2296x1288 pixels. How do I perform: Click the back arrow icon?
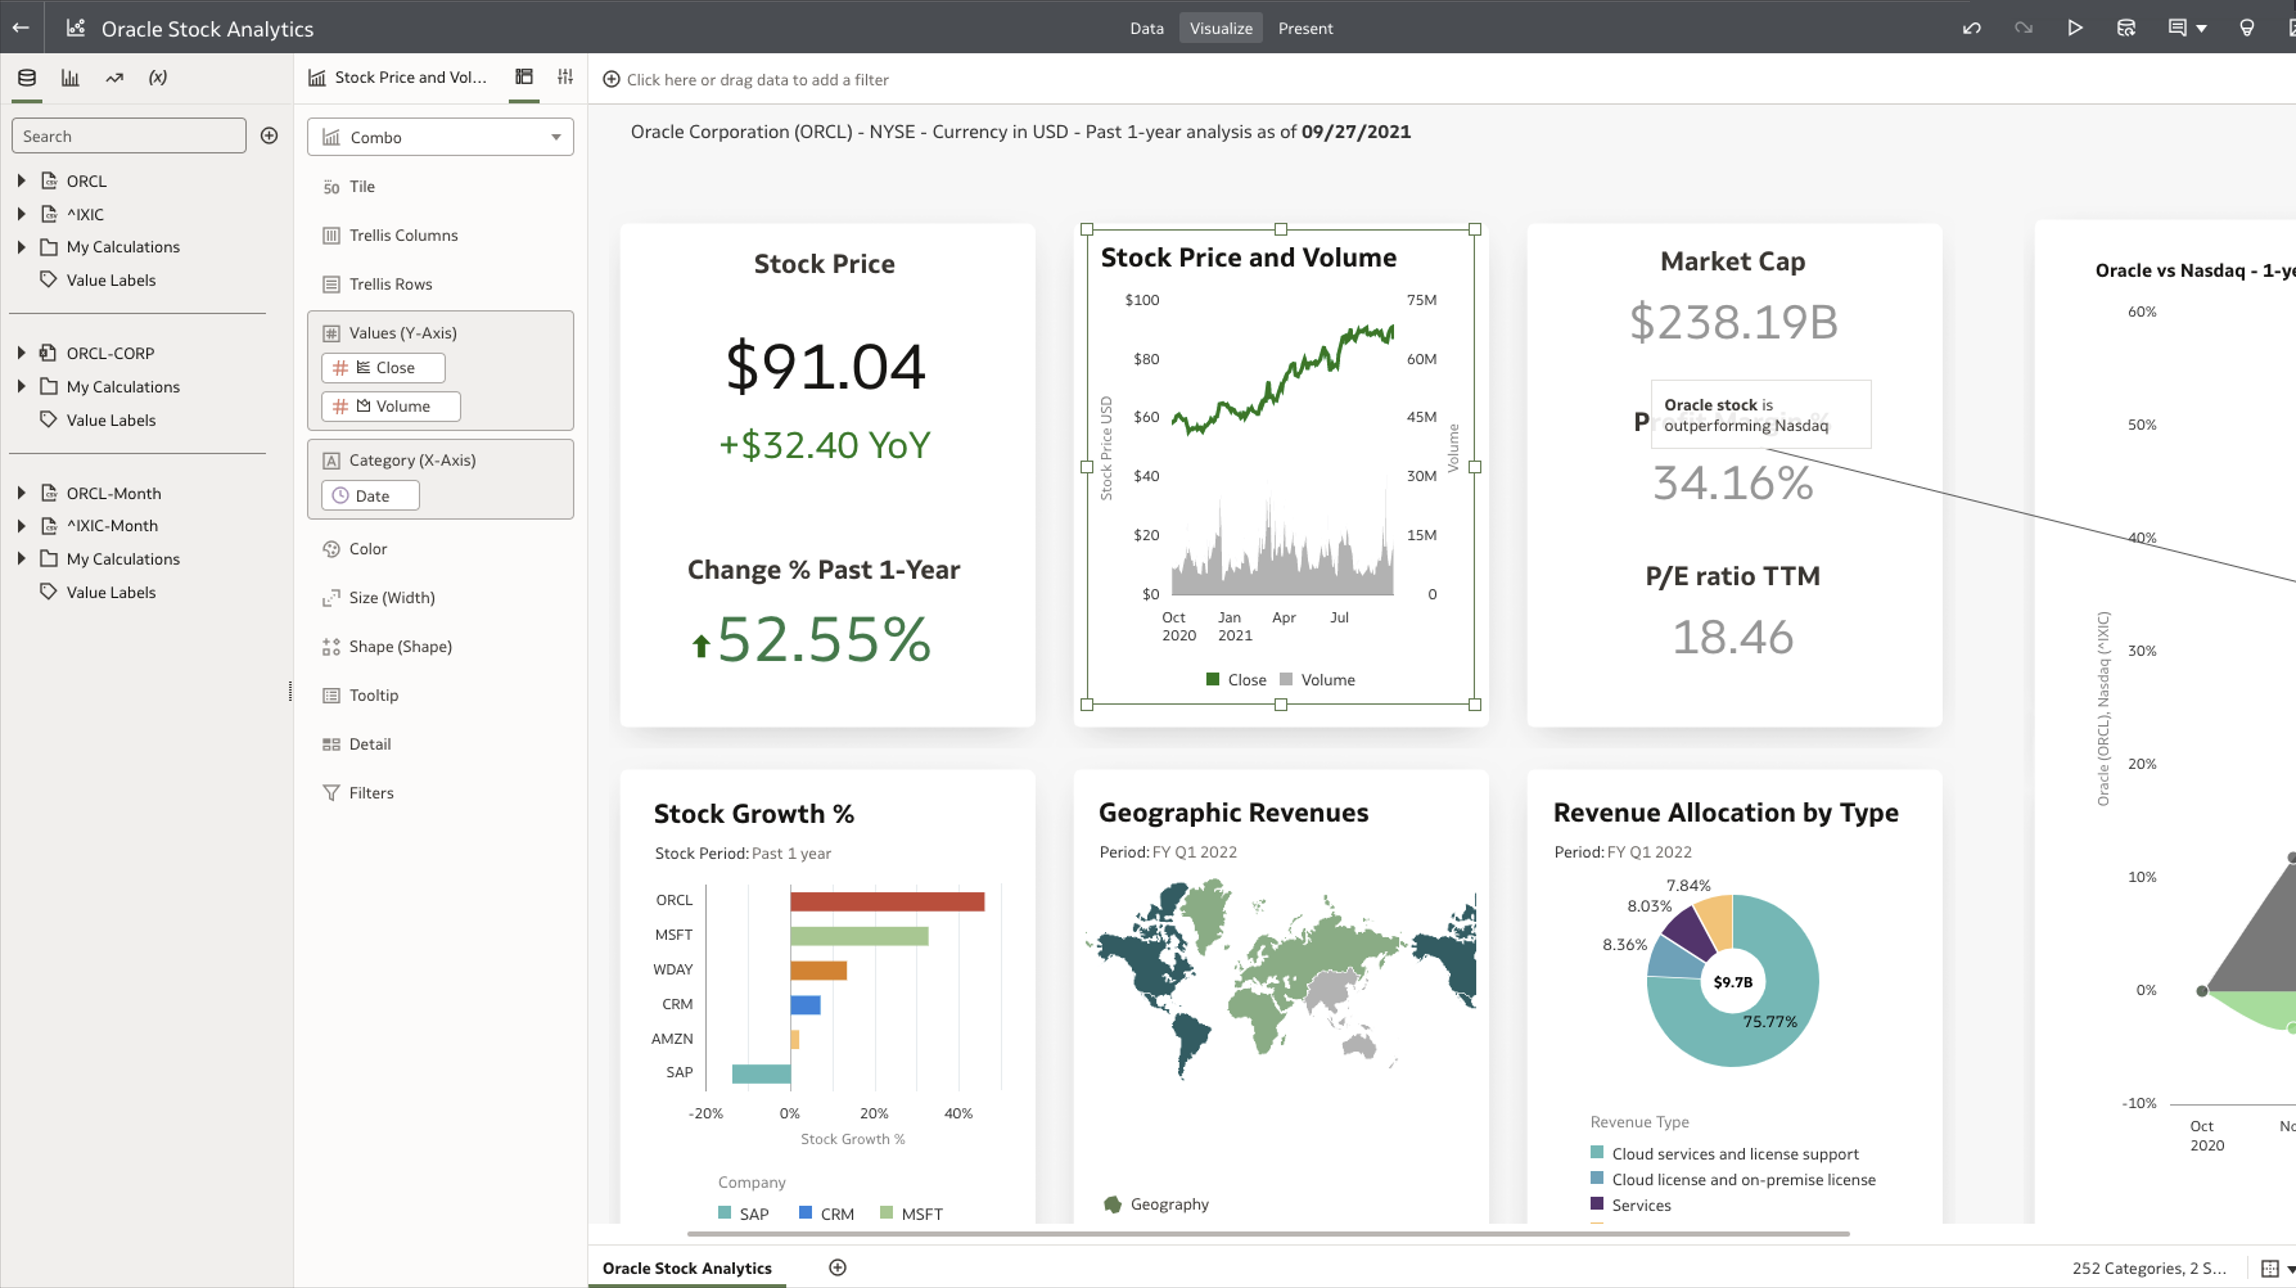pos(21,28)
